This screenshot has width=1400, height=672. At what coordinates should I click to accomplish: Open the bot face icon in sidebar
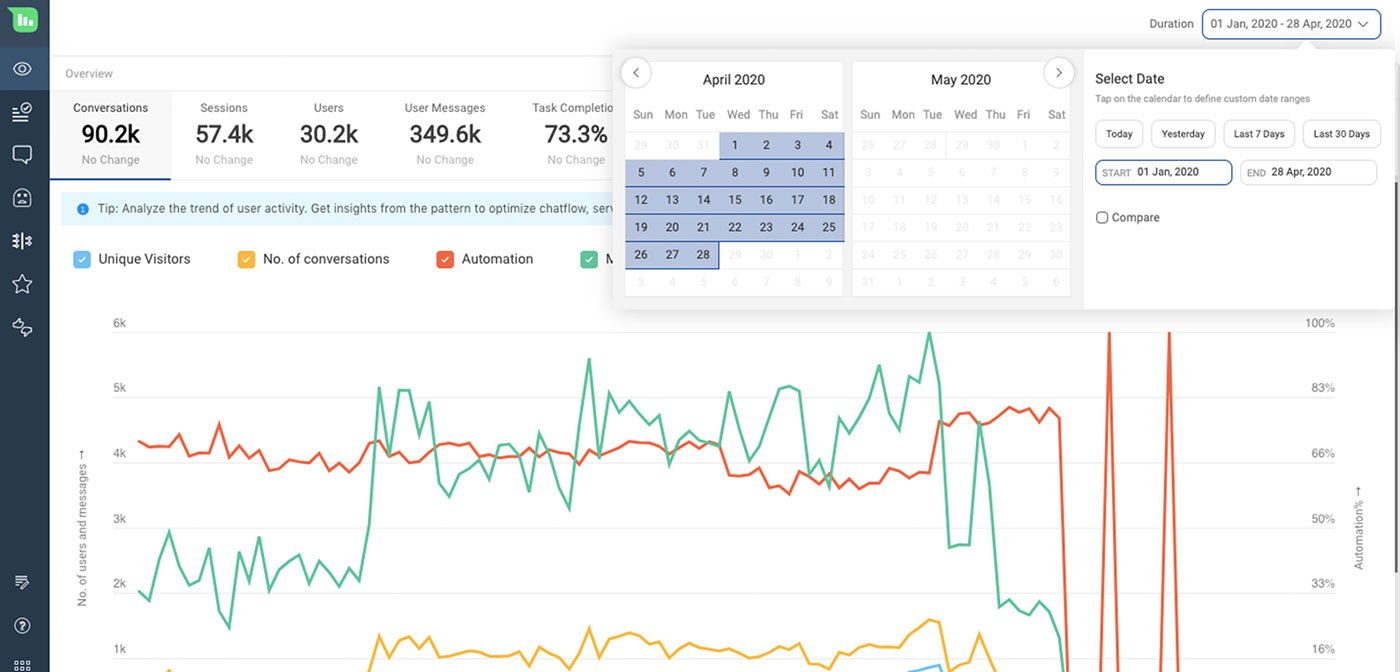pos(24,196)
